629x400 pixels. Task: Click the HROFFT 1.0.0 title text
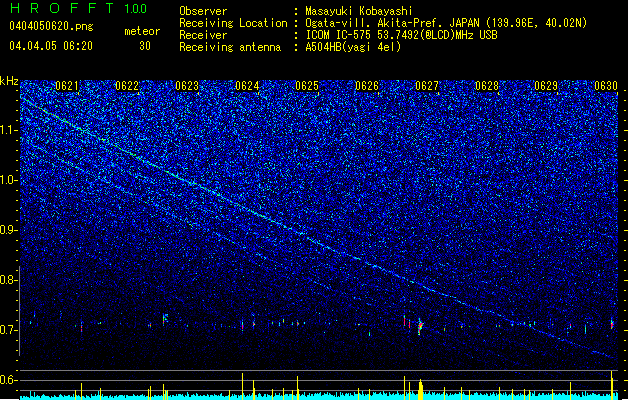point(79,8)
